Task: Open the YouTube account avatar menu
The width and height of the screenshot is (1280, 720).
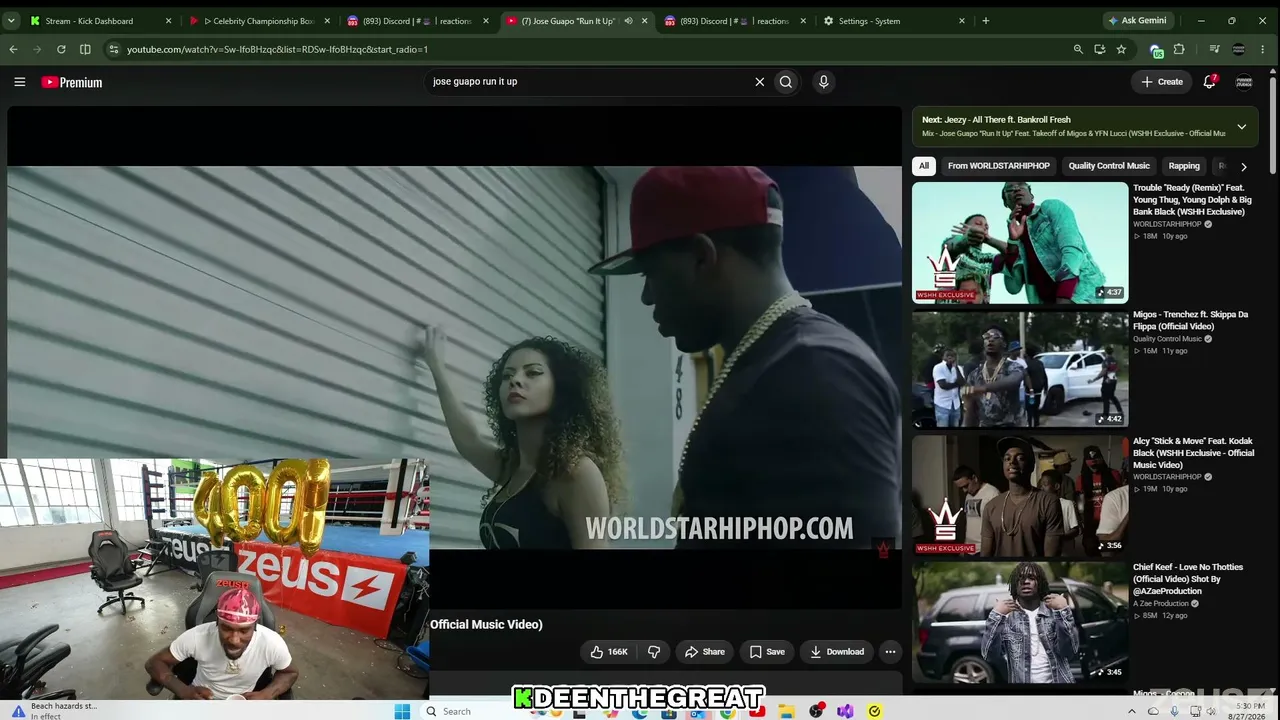Action: click(x=1244, y=82)
